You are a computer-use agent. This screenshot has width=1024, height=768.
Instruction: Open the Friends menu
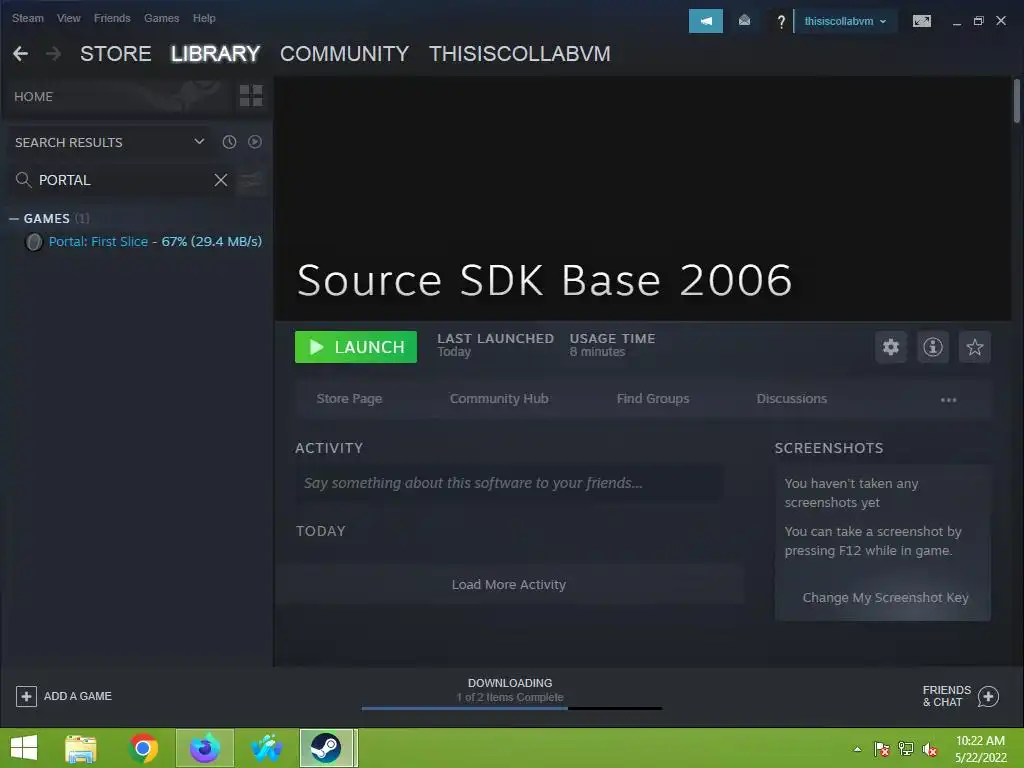tap(112, 18)
